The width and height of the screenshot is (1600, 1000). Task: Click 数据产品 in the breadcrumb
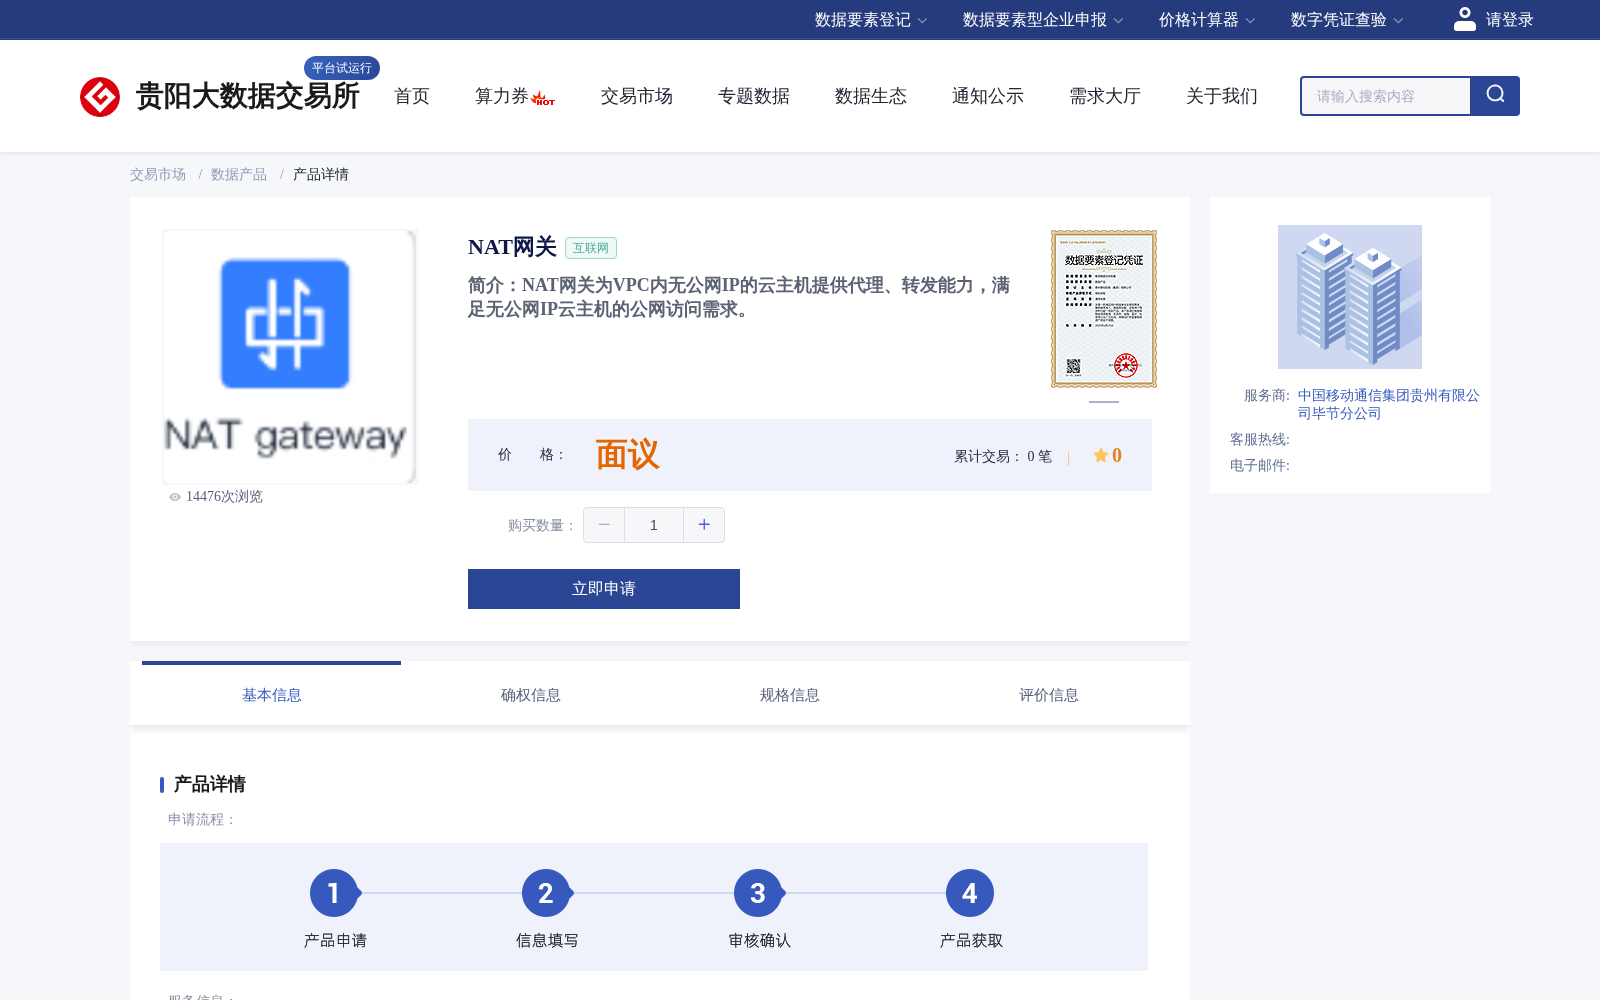tap(239, 174)
